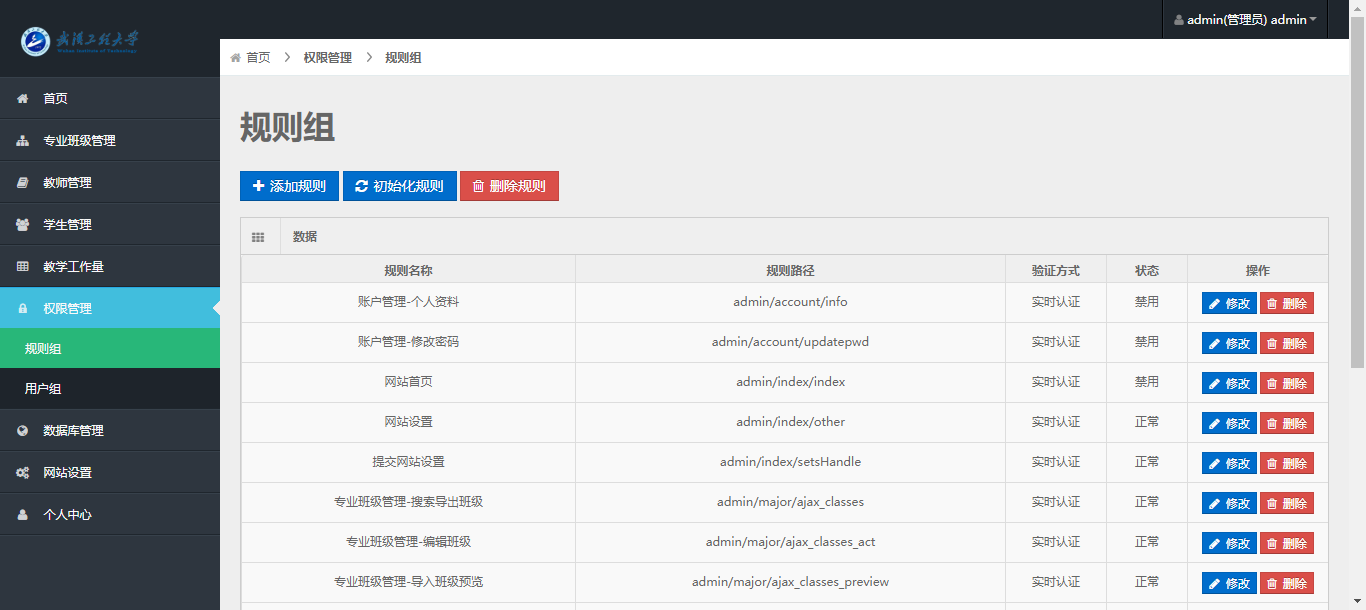This screenshot has width=1366, height=610.
Task: Open the admin user dropdown menu
Action: (1245, 20)
